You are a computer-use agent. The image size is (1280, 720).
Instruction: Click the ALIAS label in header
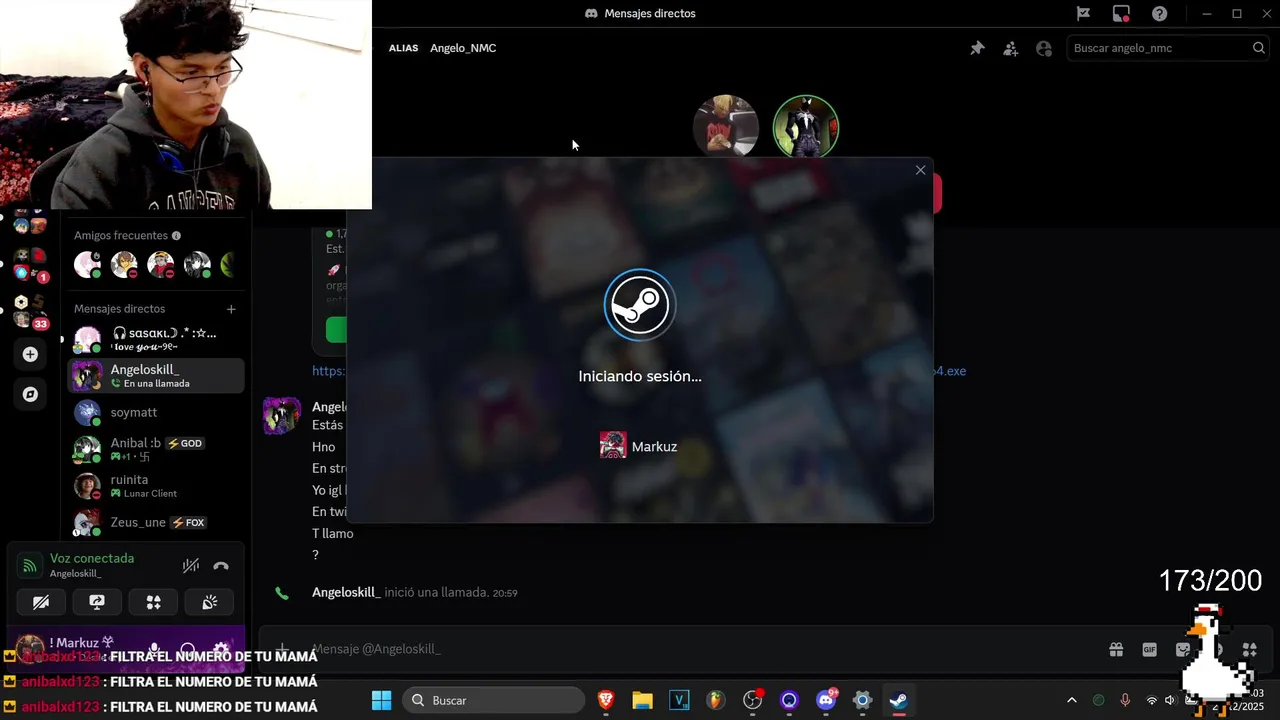pos(403,48)
